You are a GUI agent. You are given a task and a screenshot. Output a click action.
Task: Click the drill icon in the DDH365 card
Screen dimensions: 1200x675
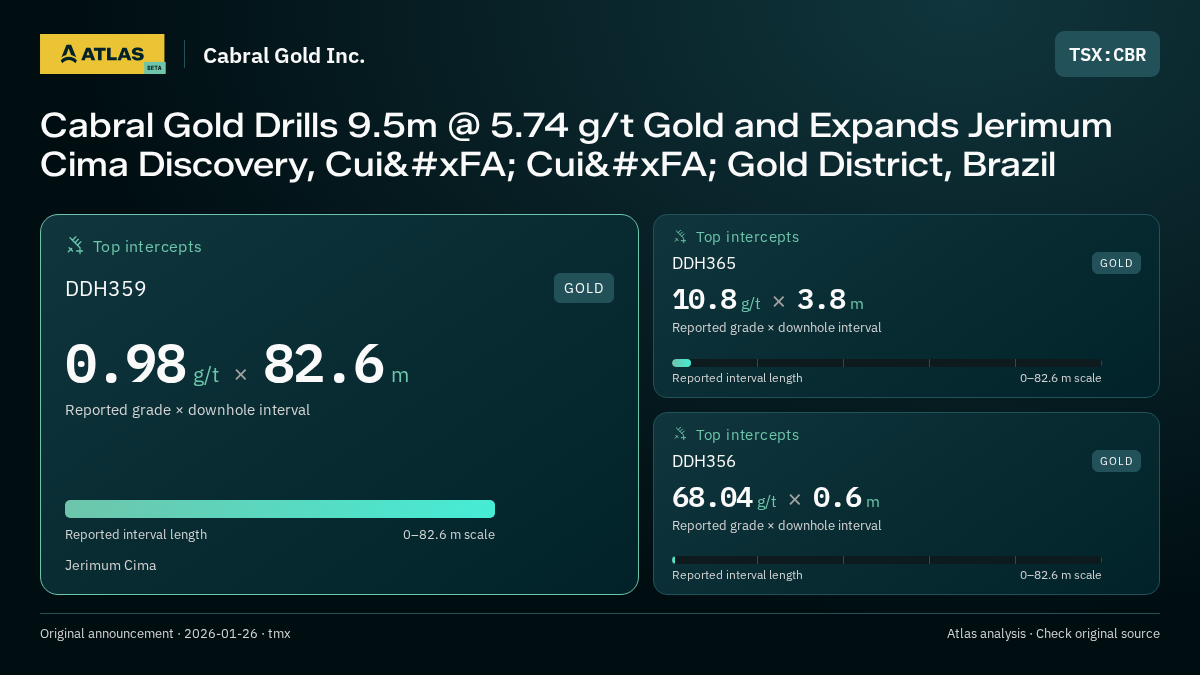(x=680, y=236)
